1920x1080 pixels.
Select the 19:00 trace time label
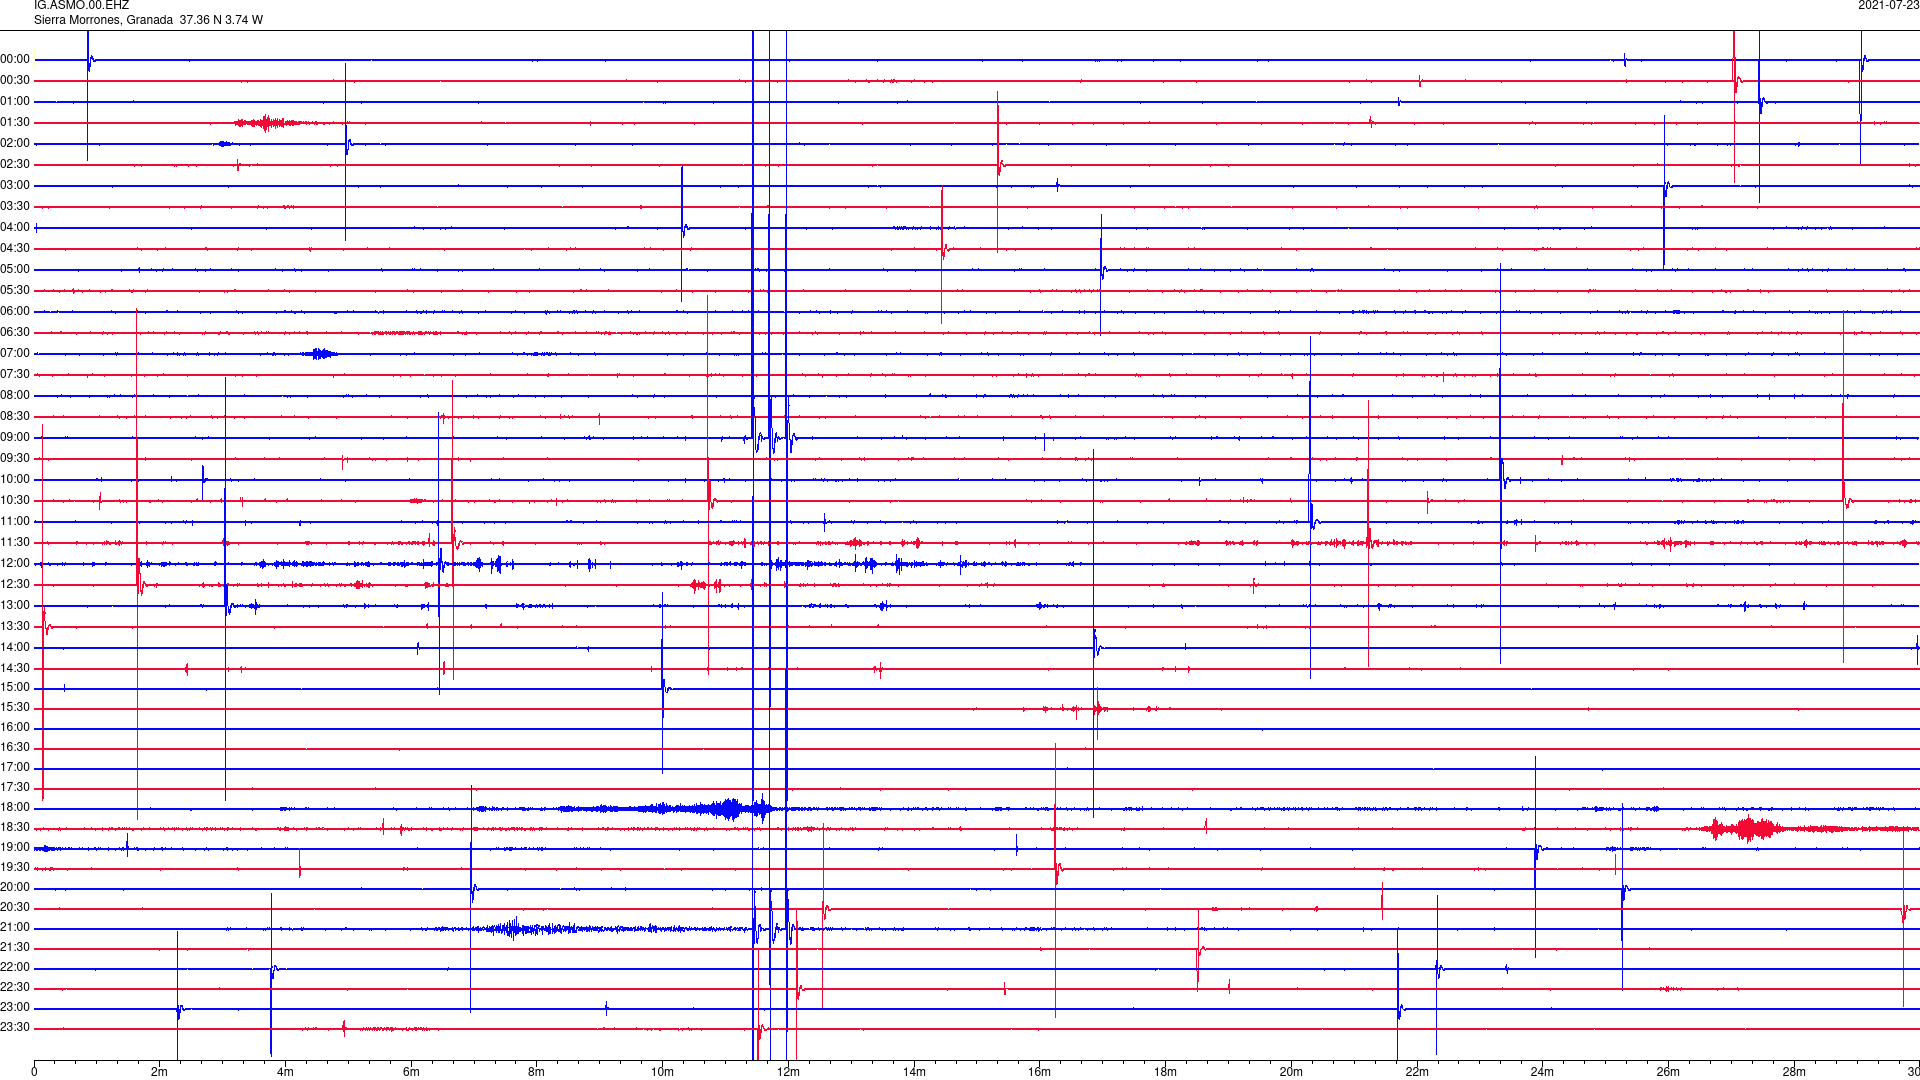click(x=15, y=848)
